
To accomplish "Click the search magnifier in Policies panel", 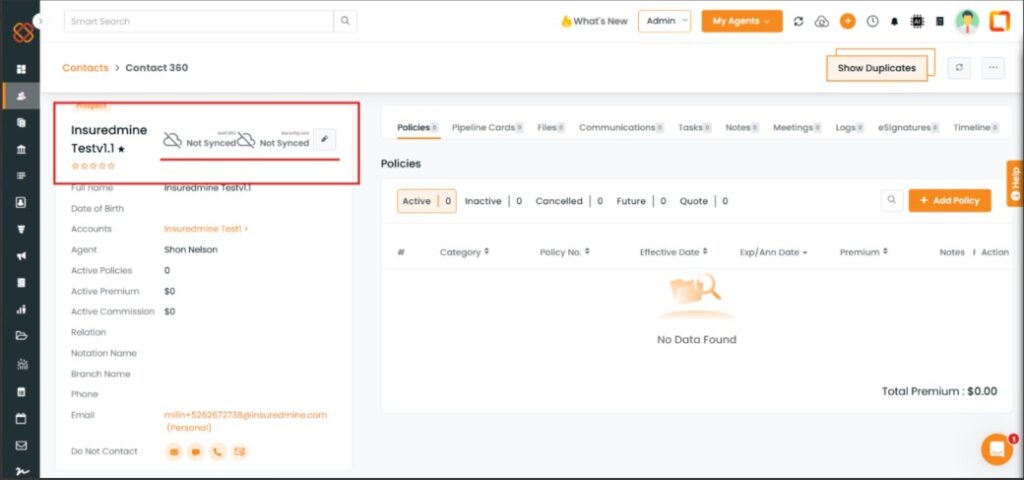I will (x=892, y=201).
